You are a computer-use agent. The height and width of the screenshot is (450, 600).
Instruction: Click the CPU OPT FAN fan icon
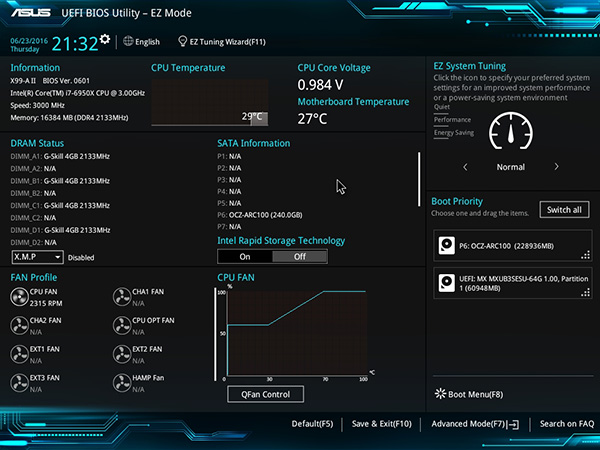(x=122, y=326)
